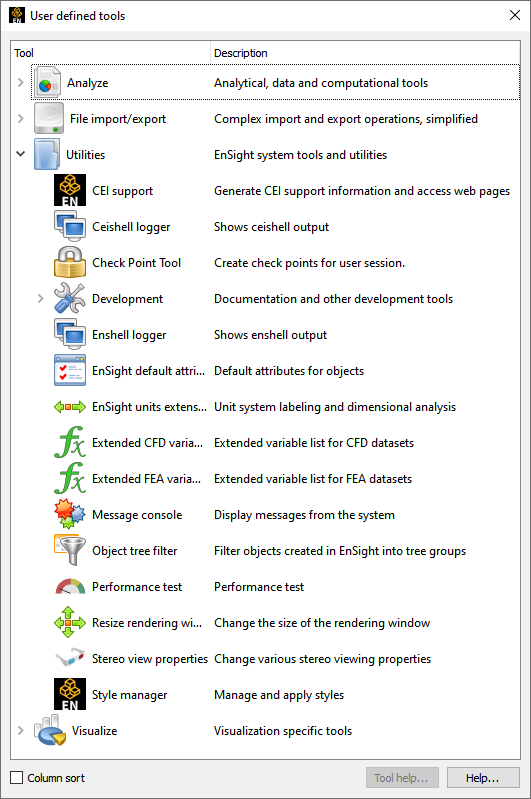Click the Ceishell logger monitors icon
531x799 pixels.
point(70,226)
